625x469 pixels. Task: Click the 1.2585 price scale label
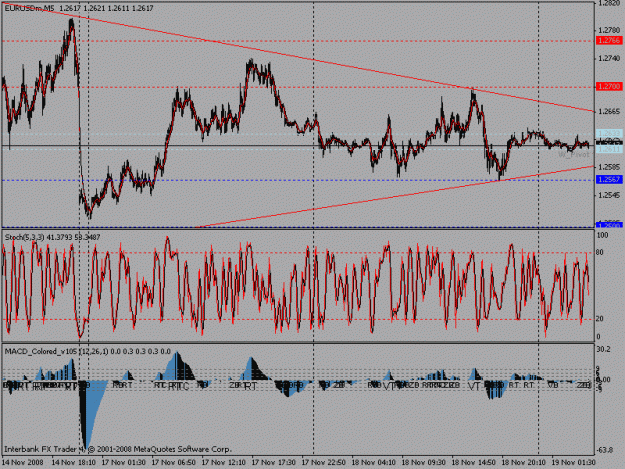(x=609, y=167)
